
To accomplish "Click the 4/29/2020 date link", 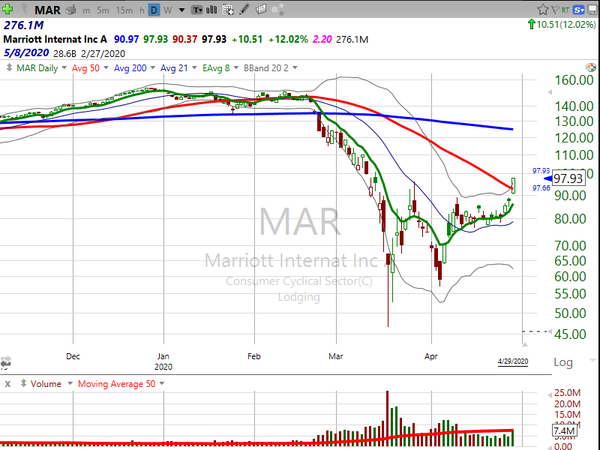I will (513, 362).
